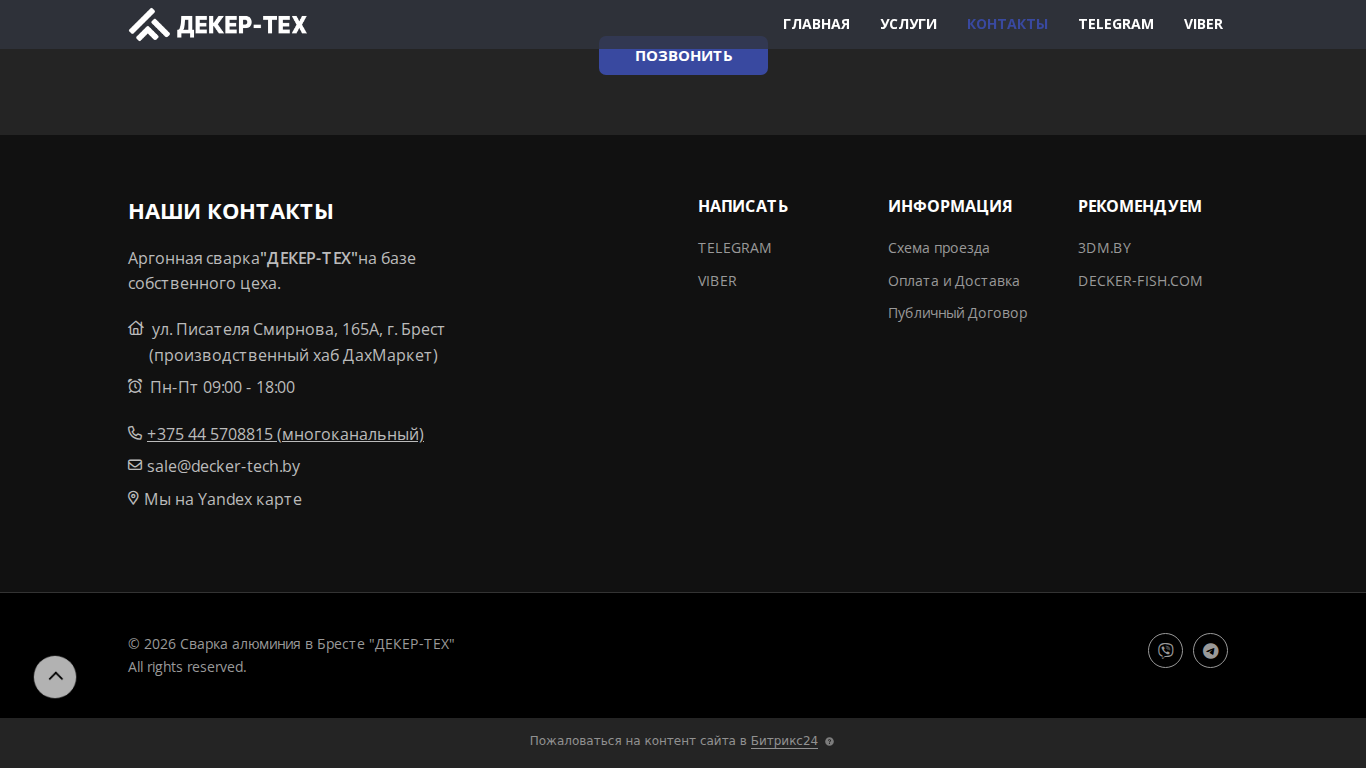Click the ИНФОРМАЦИЯ column heading

(x=950, y=206)
